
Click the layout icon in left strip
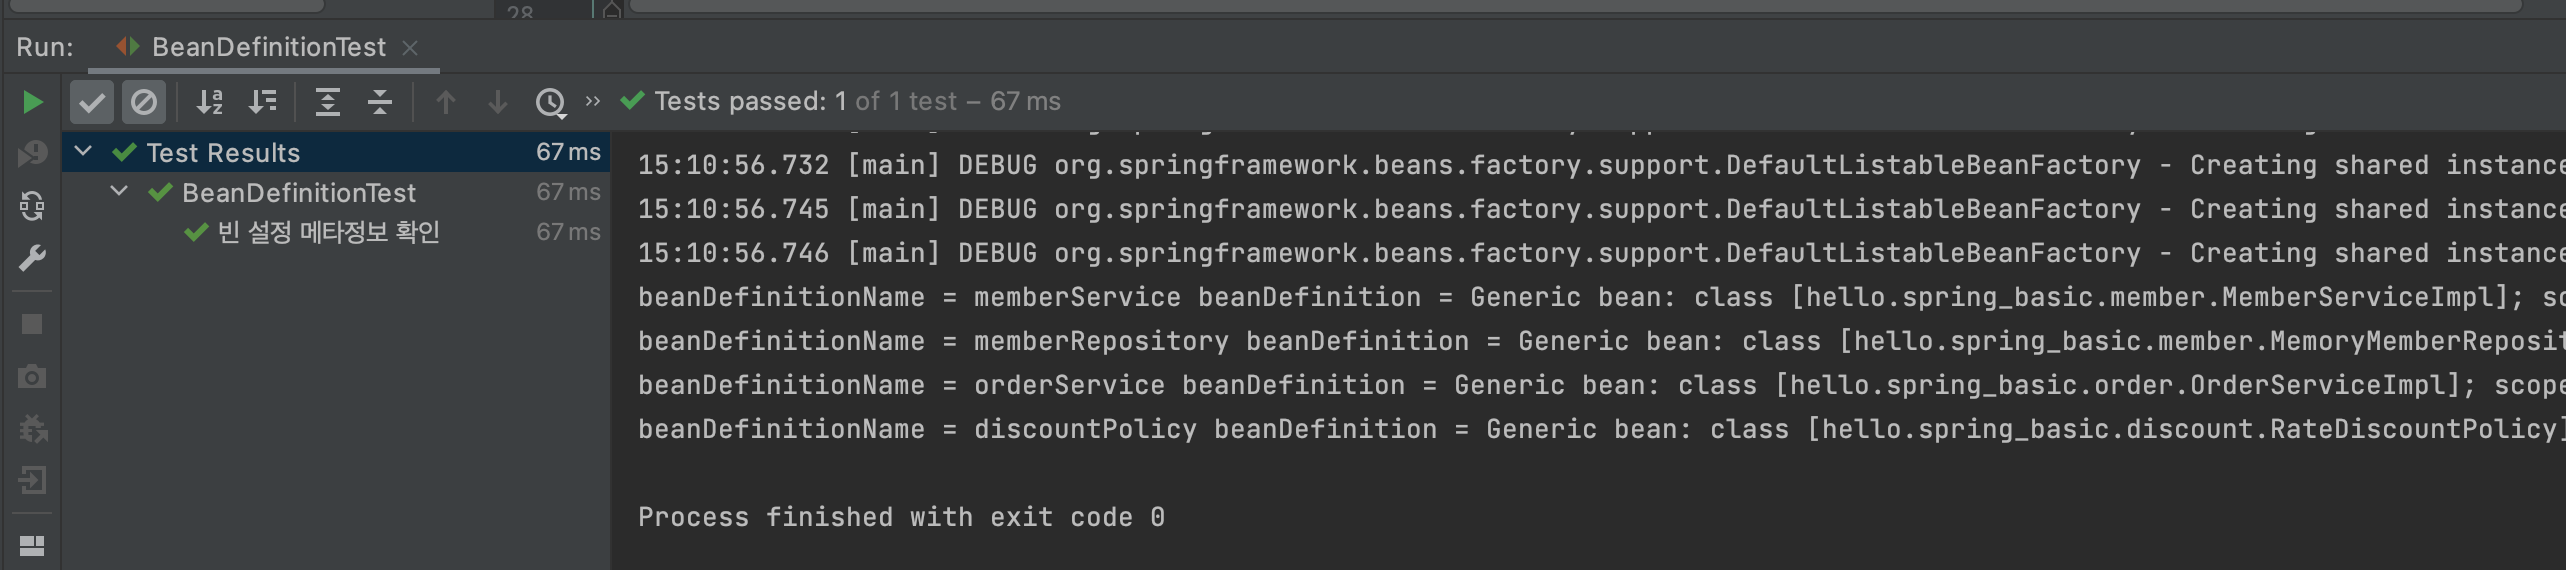point(32,545)
